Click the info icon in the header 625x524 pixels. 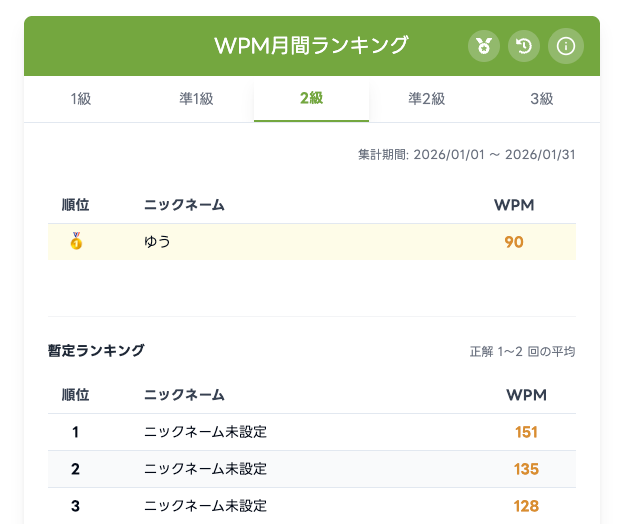(x=566, y=45)
